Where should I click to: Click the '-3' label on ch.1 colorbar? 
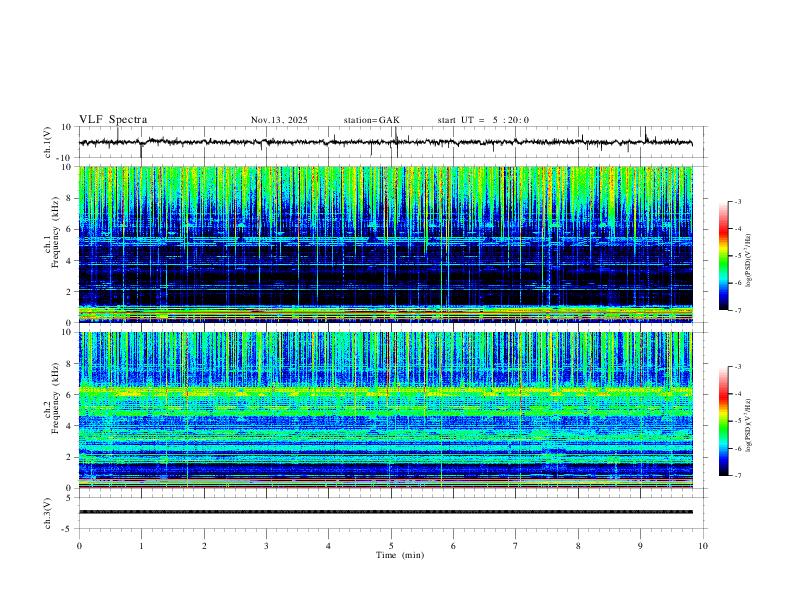click(x=737, y=201)
